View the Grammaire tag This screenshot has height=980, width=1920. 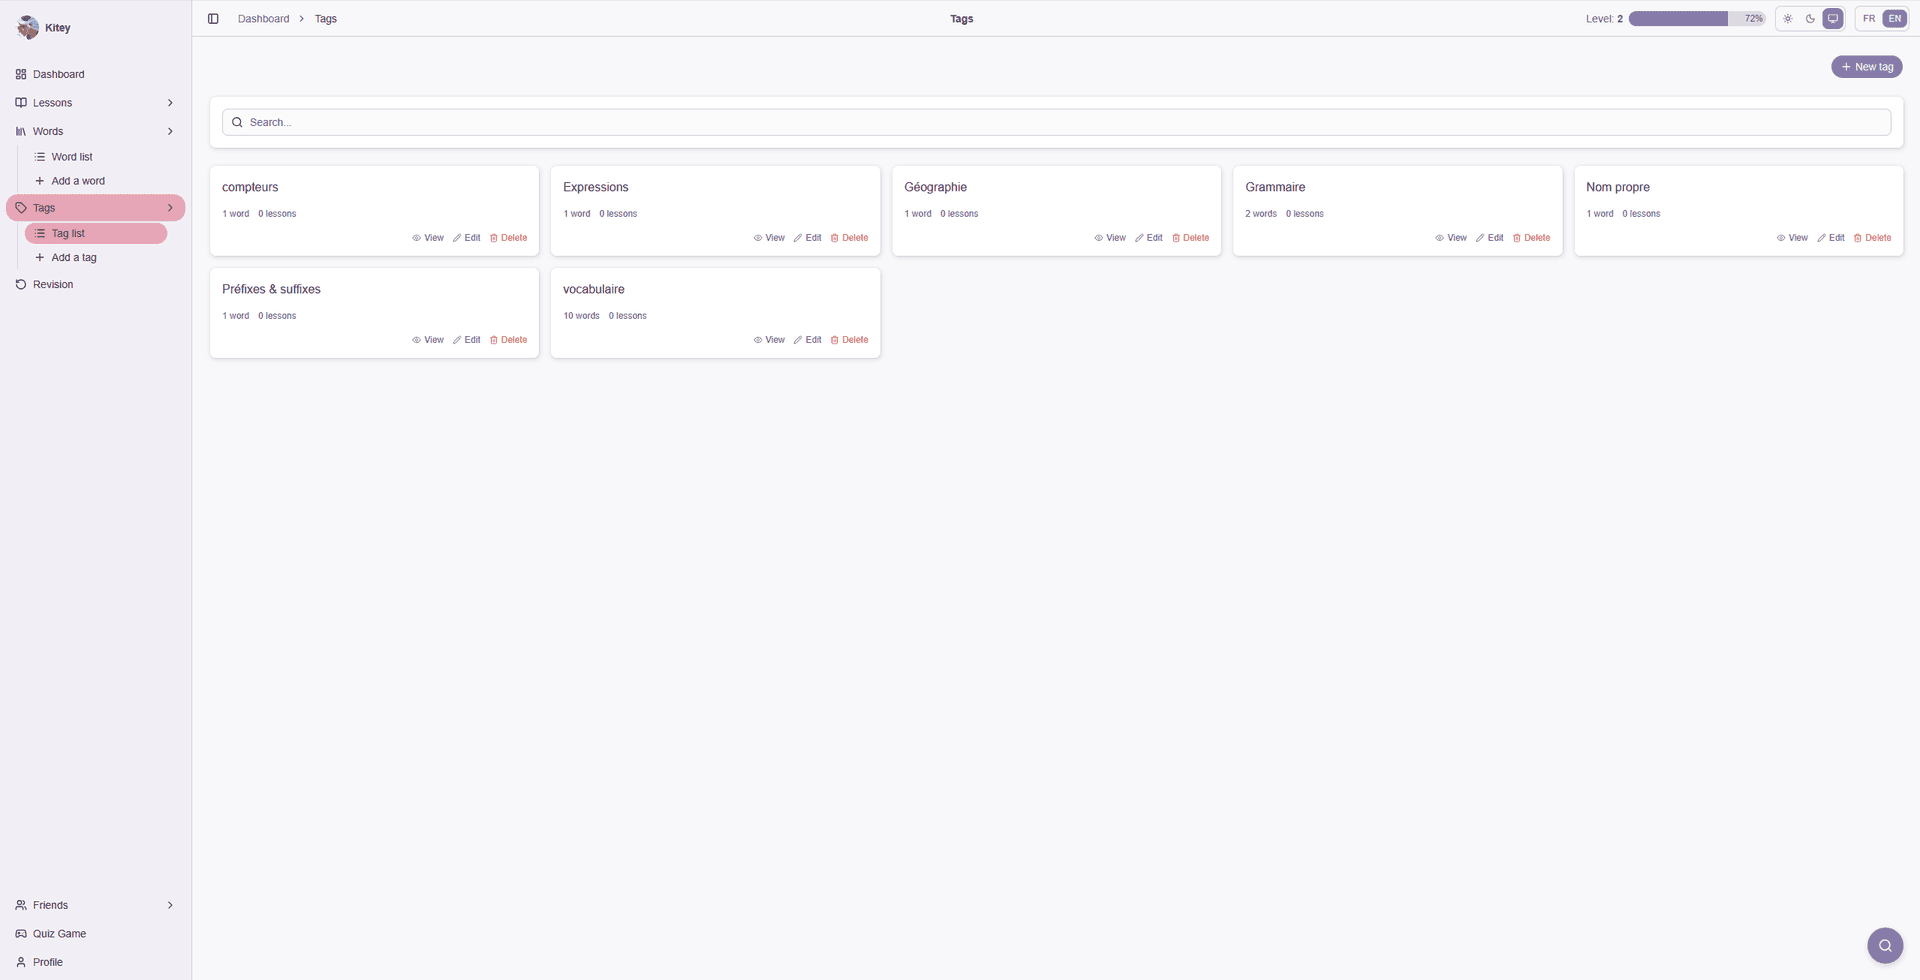(x=1451, y=238)
